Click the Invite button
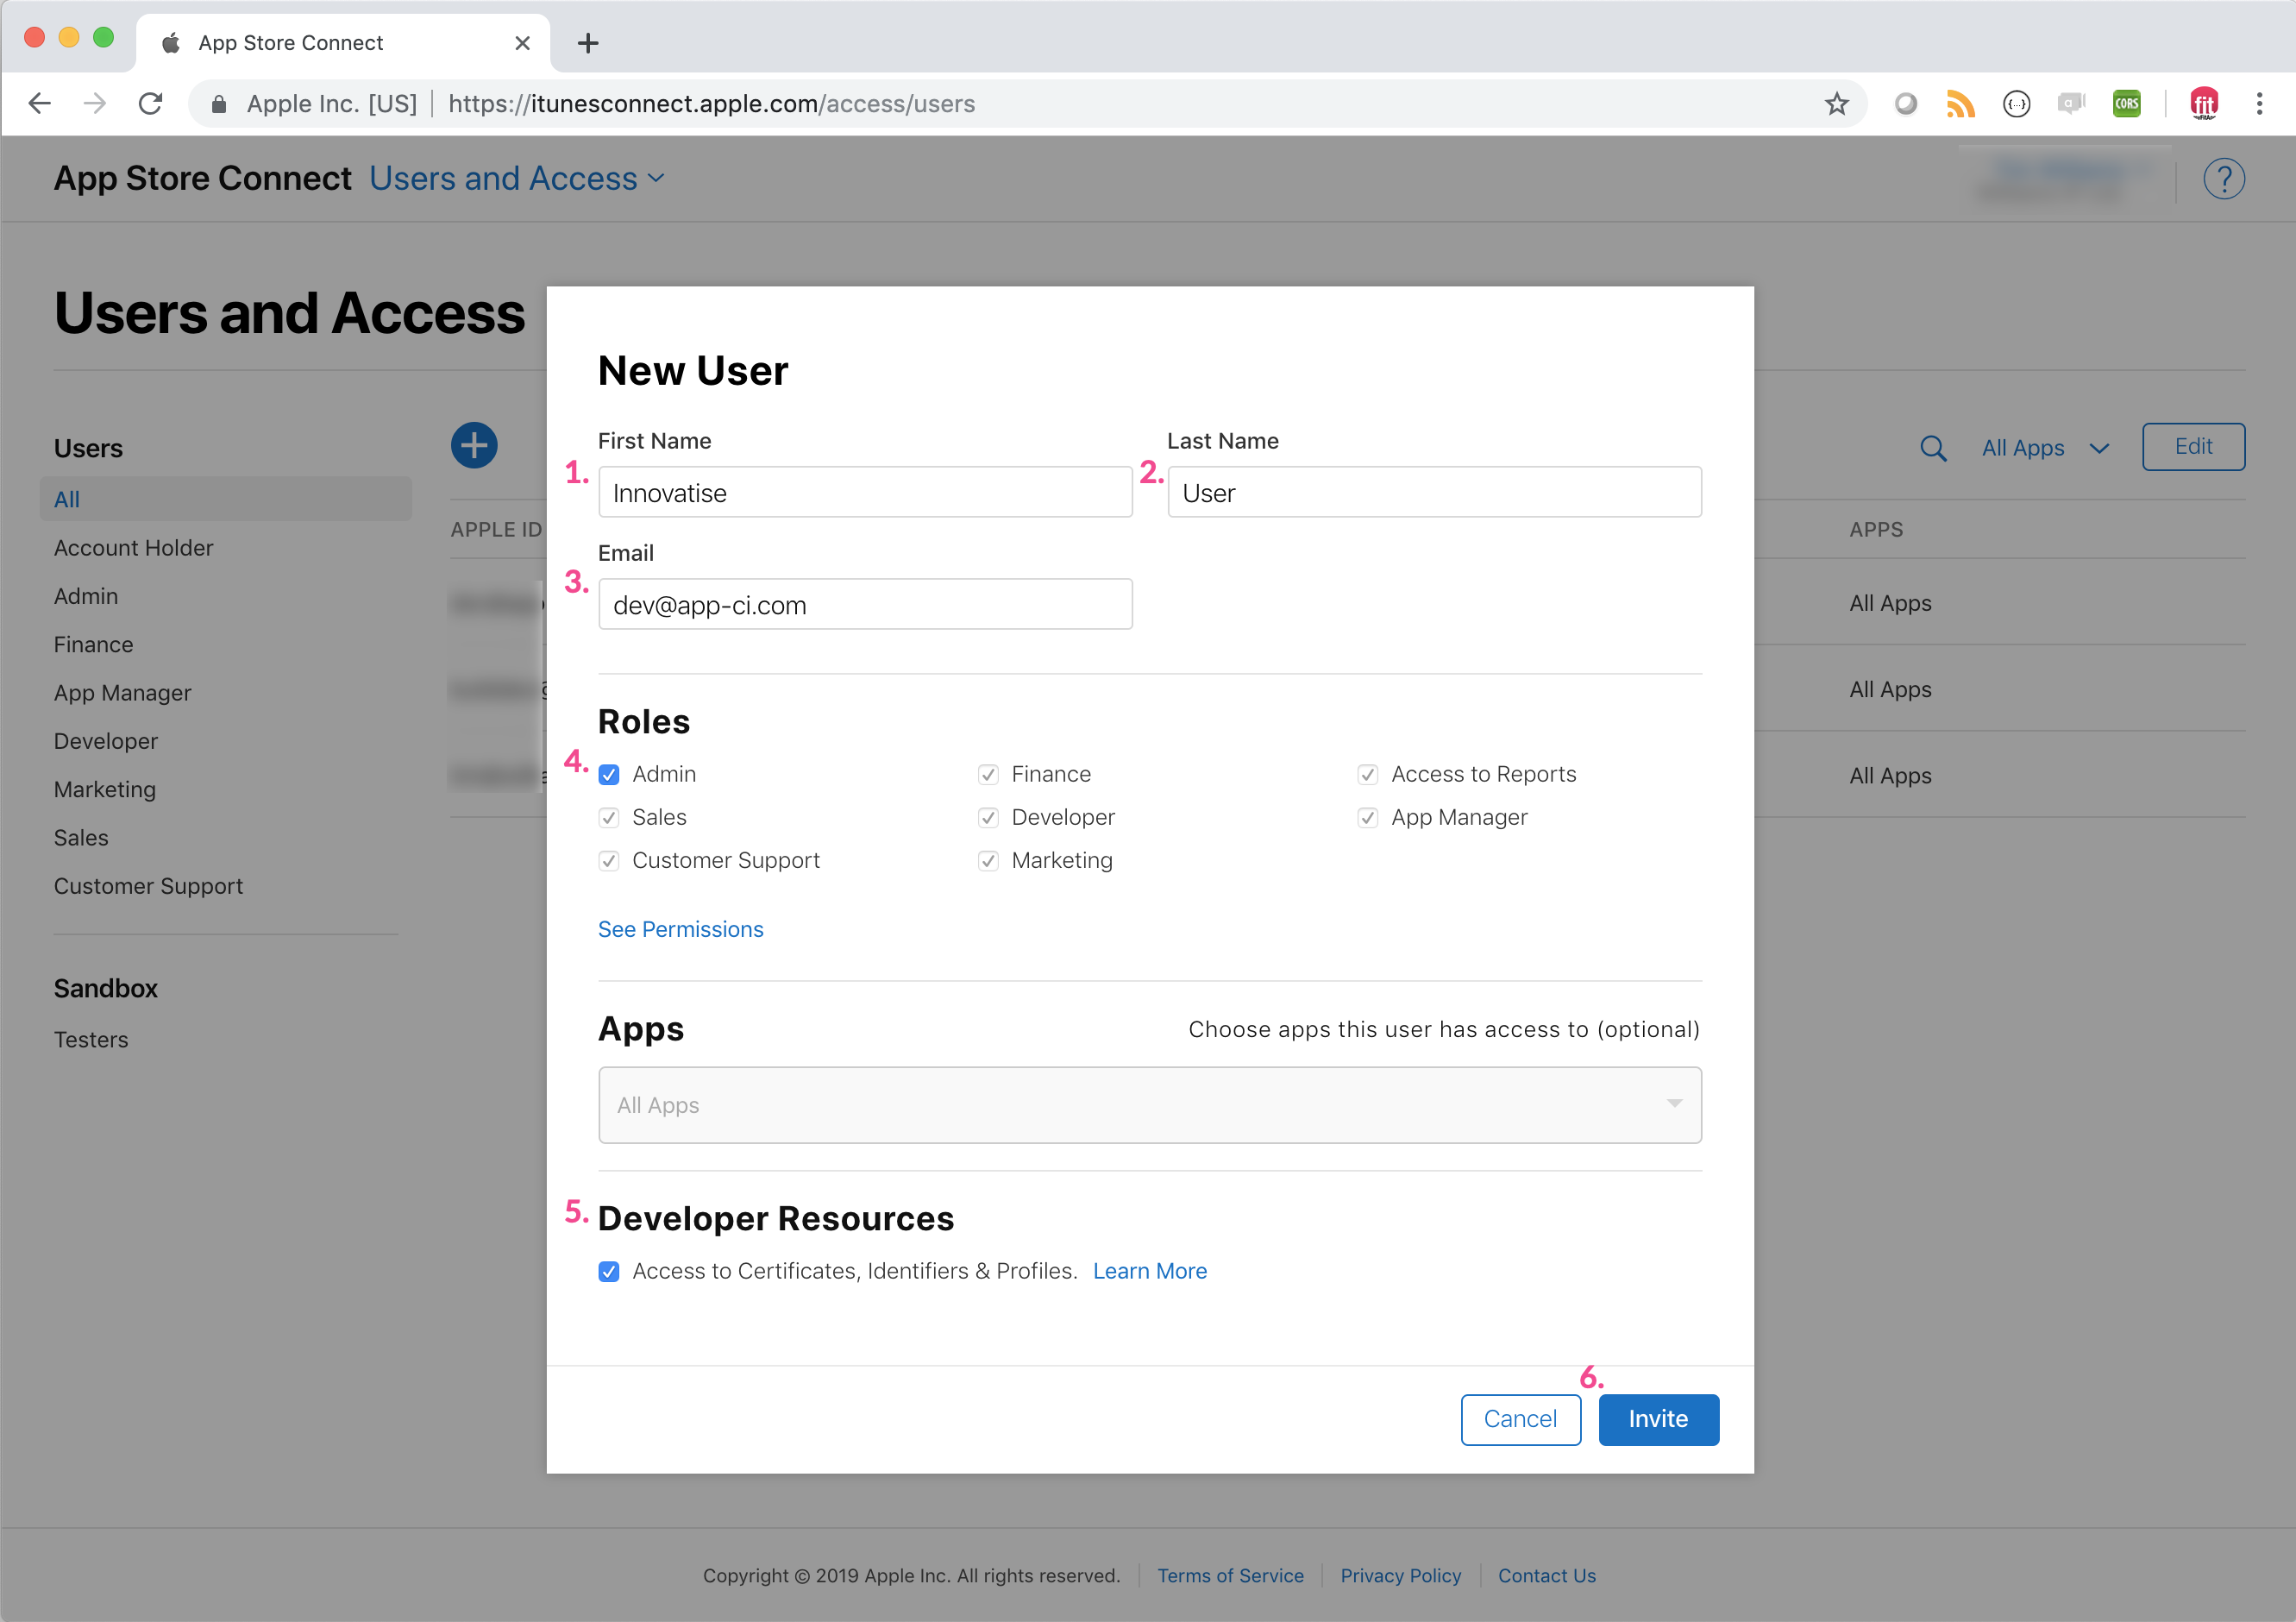This screenshot has height=1622, width=2296. [1659, 1419]
